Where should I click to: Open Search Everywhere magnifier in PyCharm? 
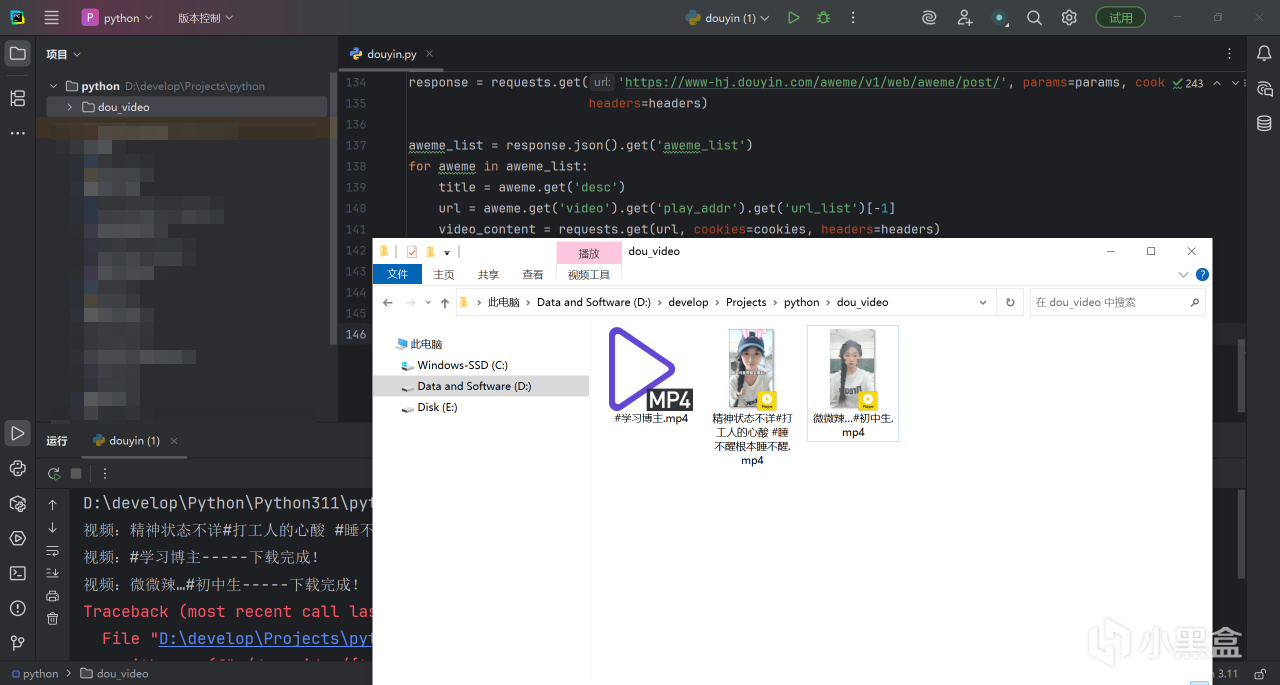(x=1035, y=18)
